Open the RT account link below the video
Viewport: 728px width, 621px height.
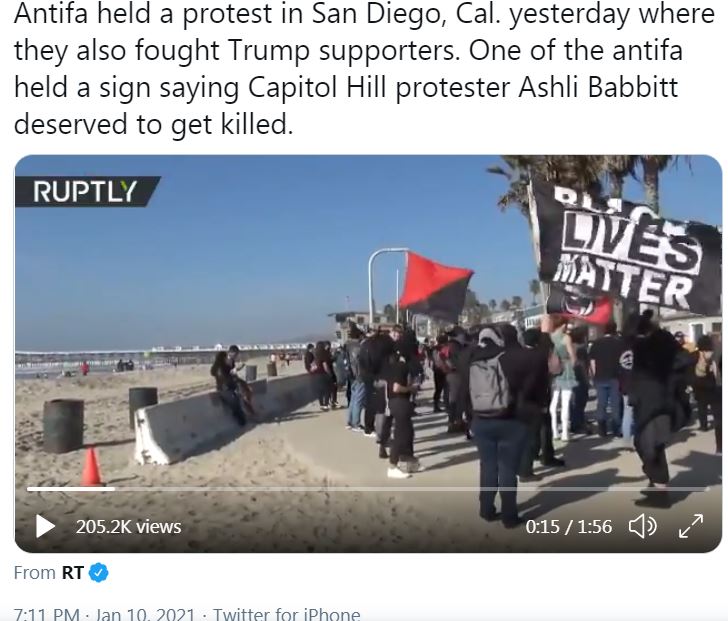click(x=72, y=573)
